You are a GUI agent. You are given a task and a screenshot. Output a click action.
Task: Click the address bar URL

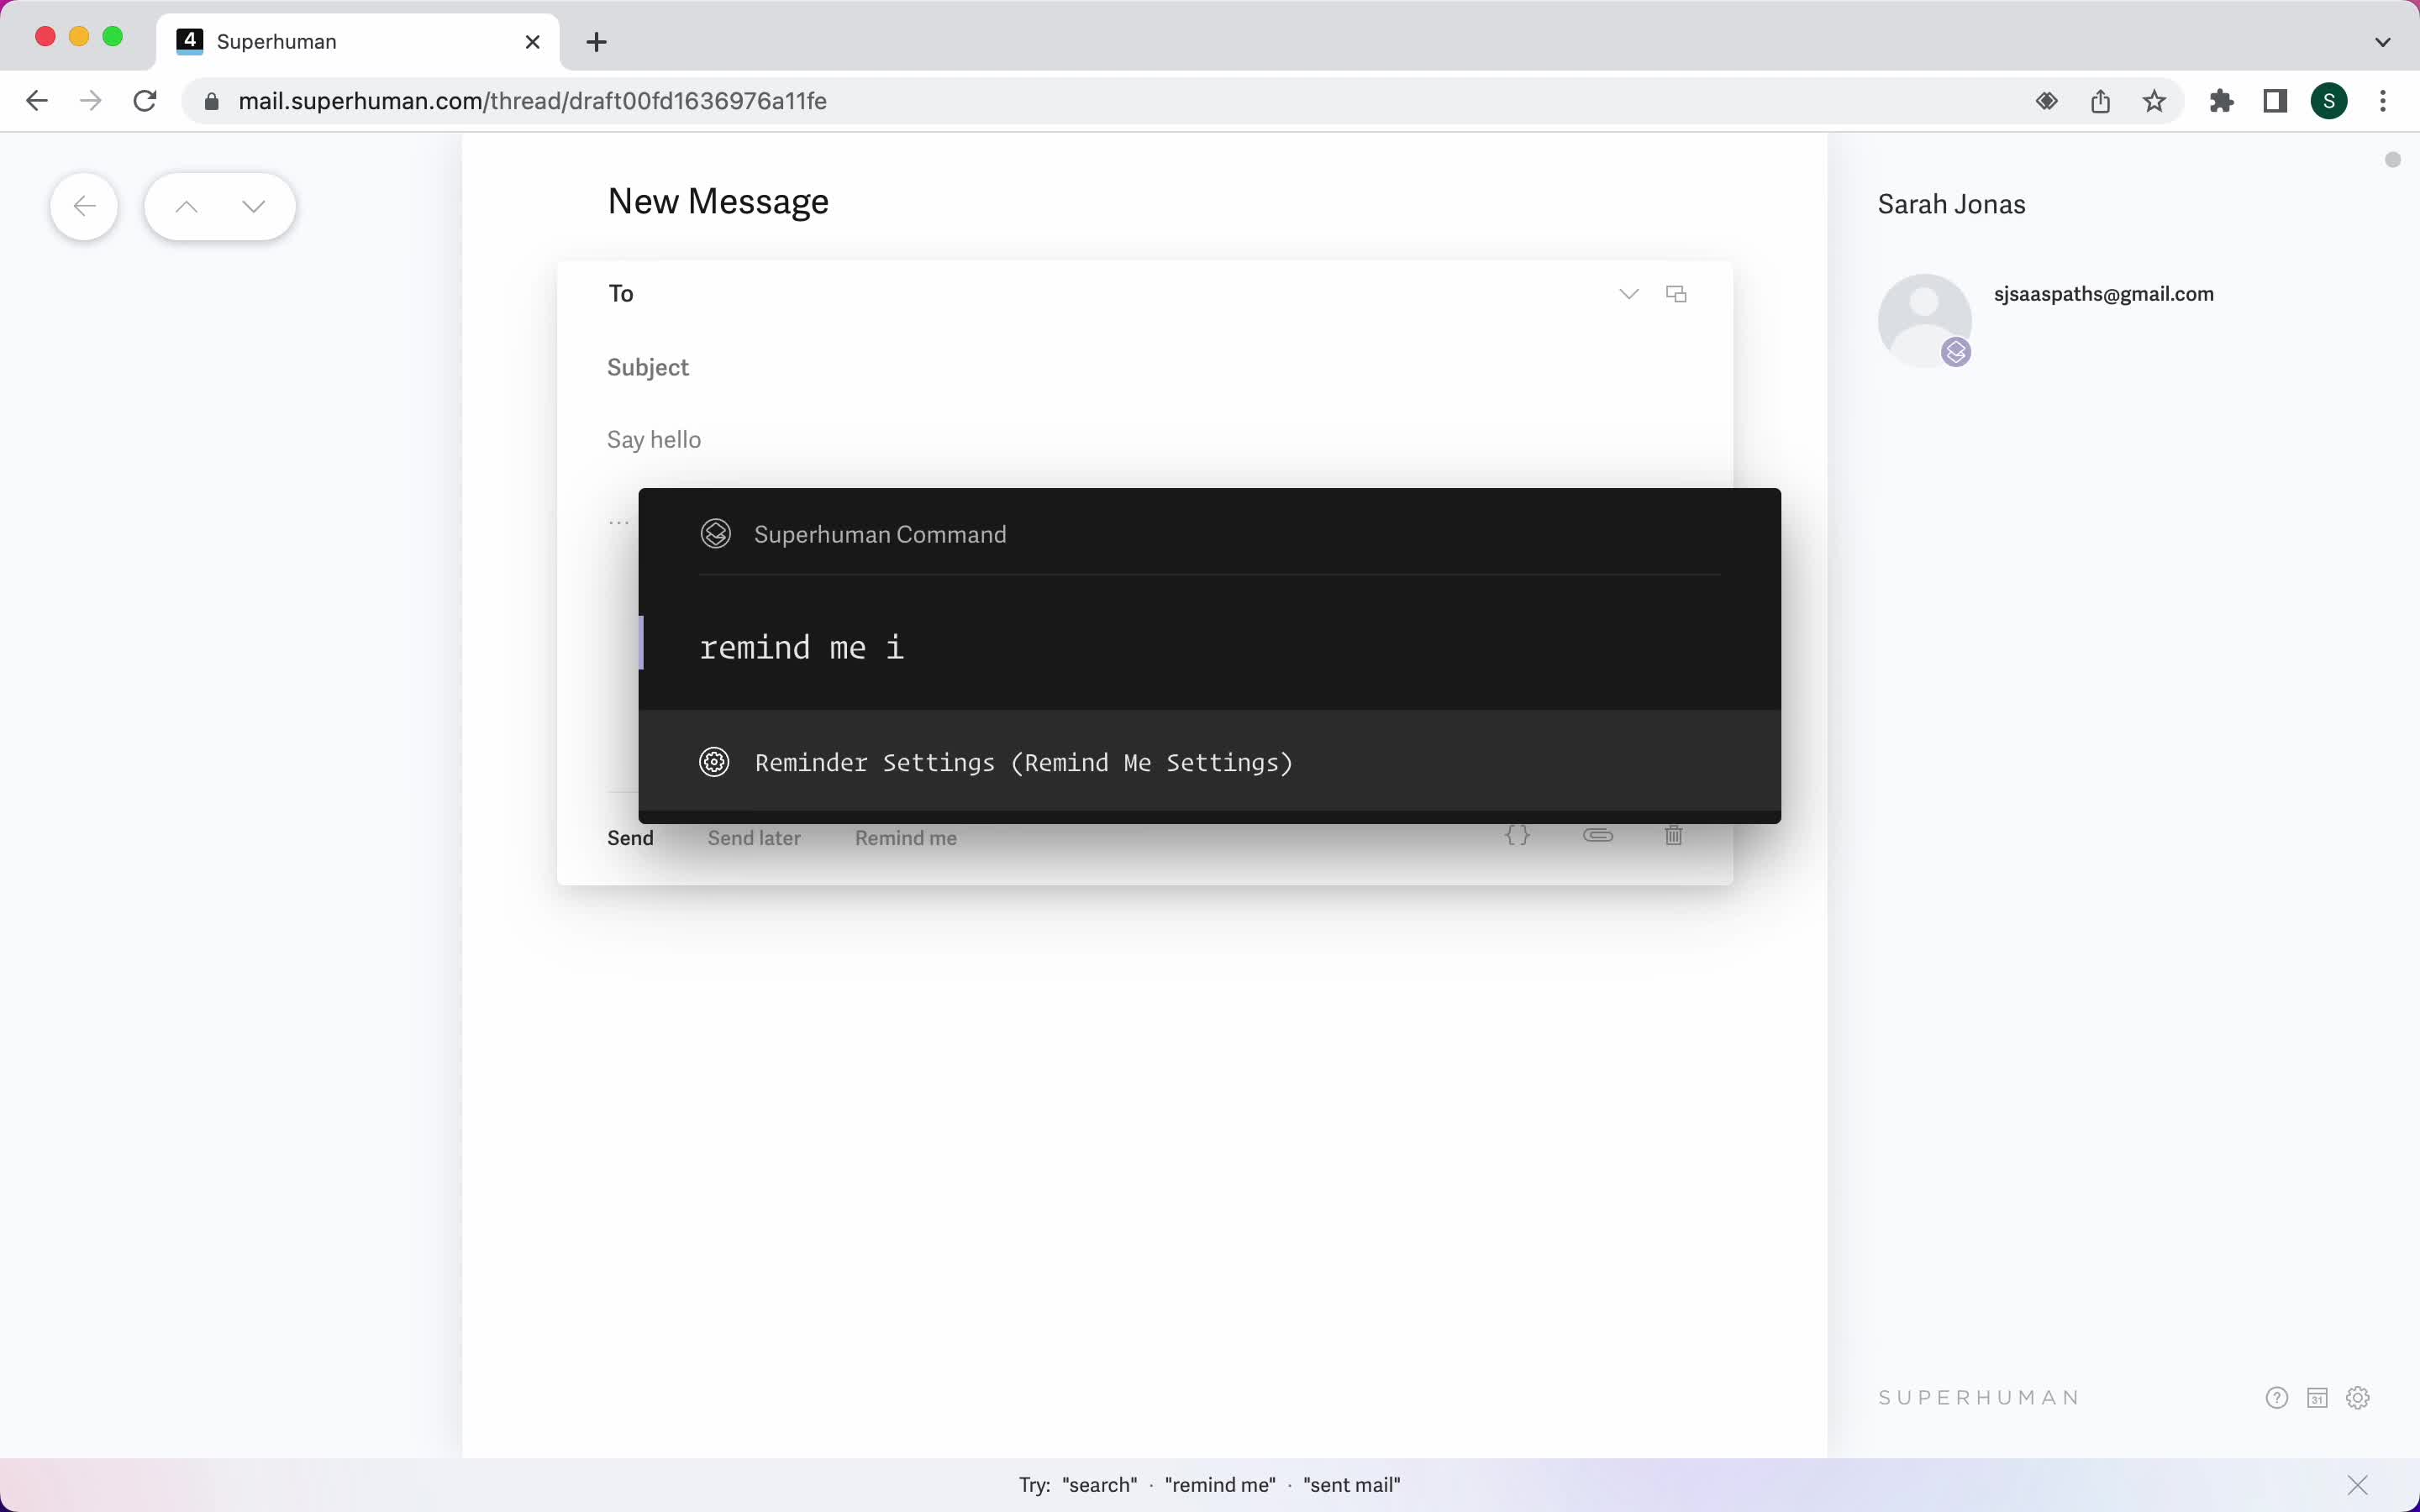click(x=532, y=101)
